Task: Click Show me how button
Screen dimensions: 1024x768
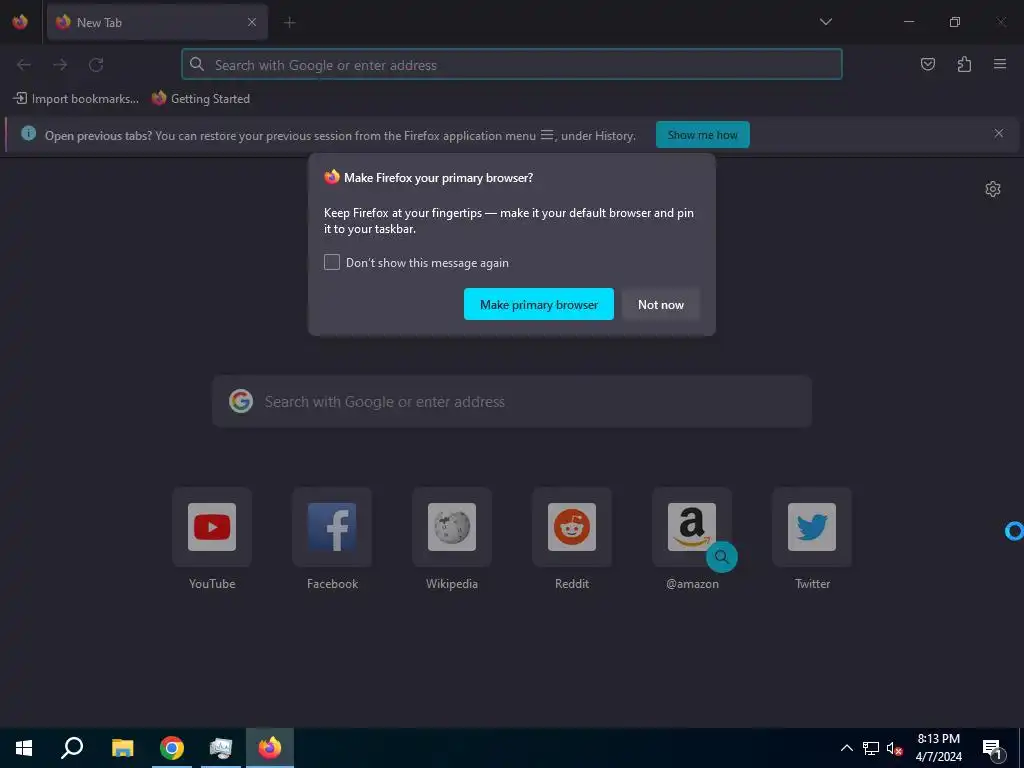Action: point(703,135)
